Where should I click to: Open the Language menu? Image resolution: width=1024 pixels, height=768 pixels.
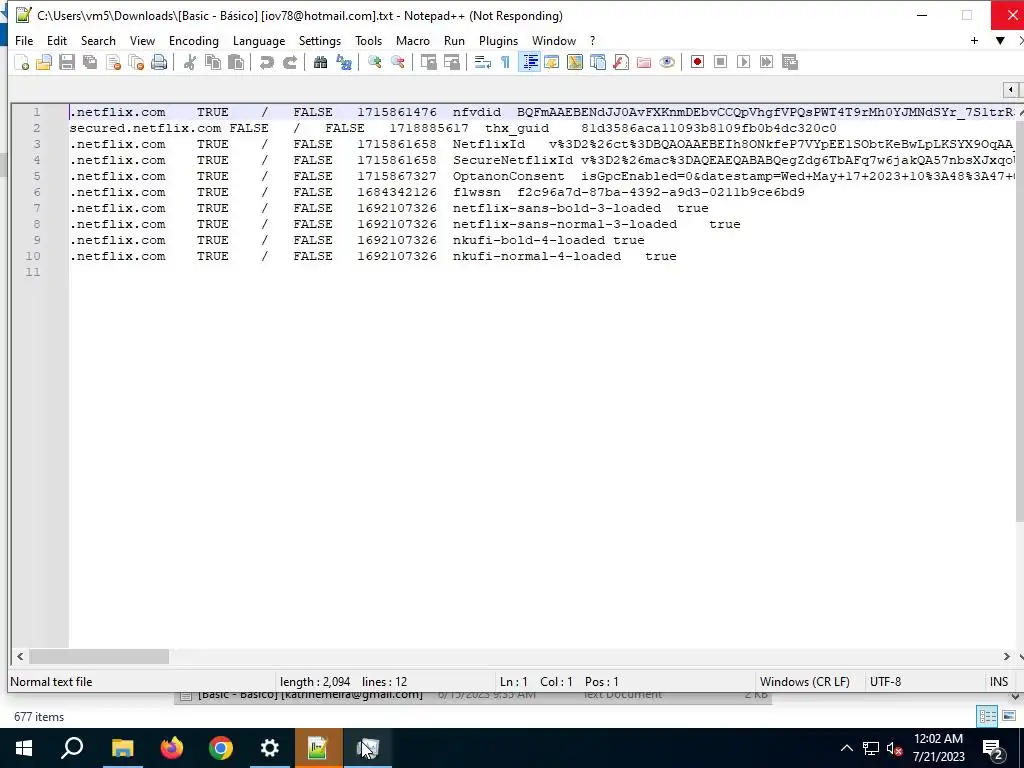coord(259,40)
